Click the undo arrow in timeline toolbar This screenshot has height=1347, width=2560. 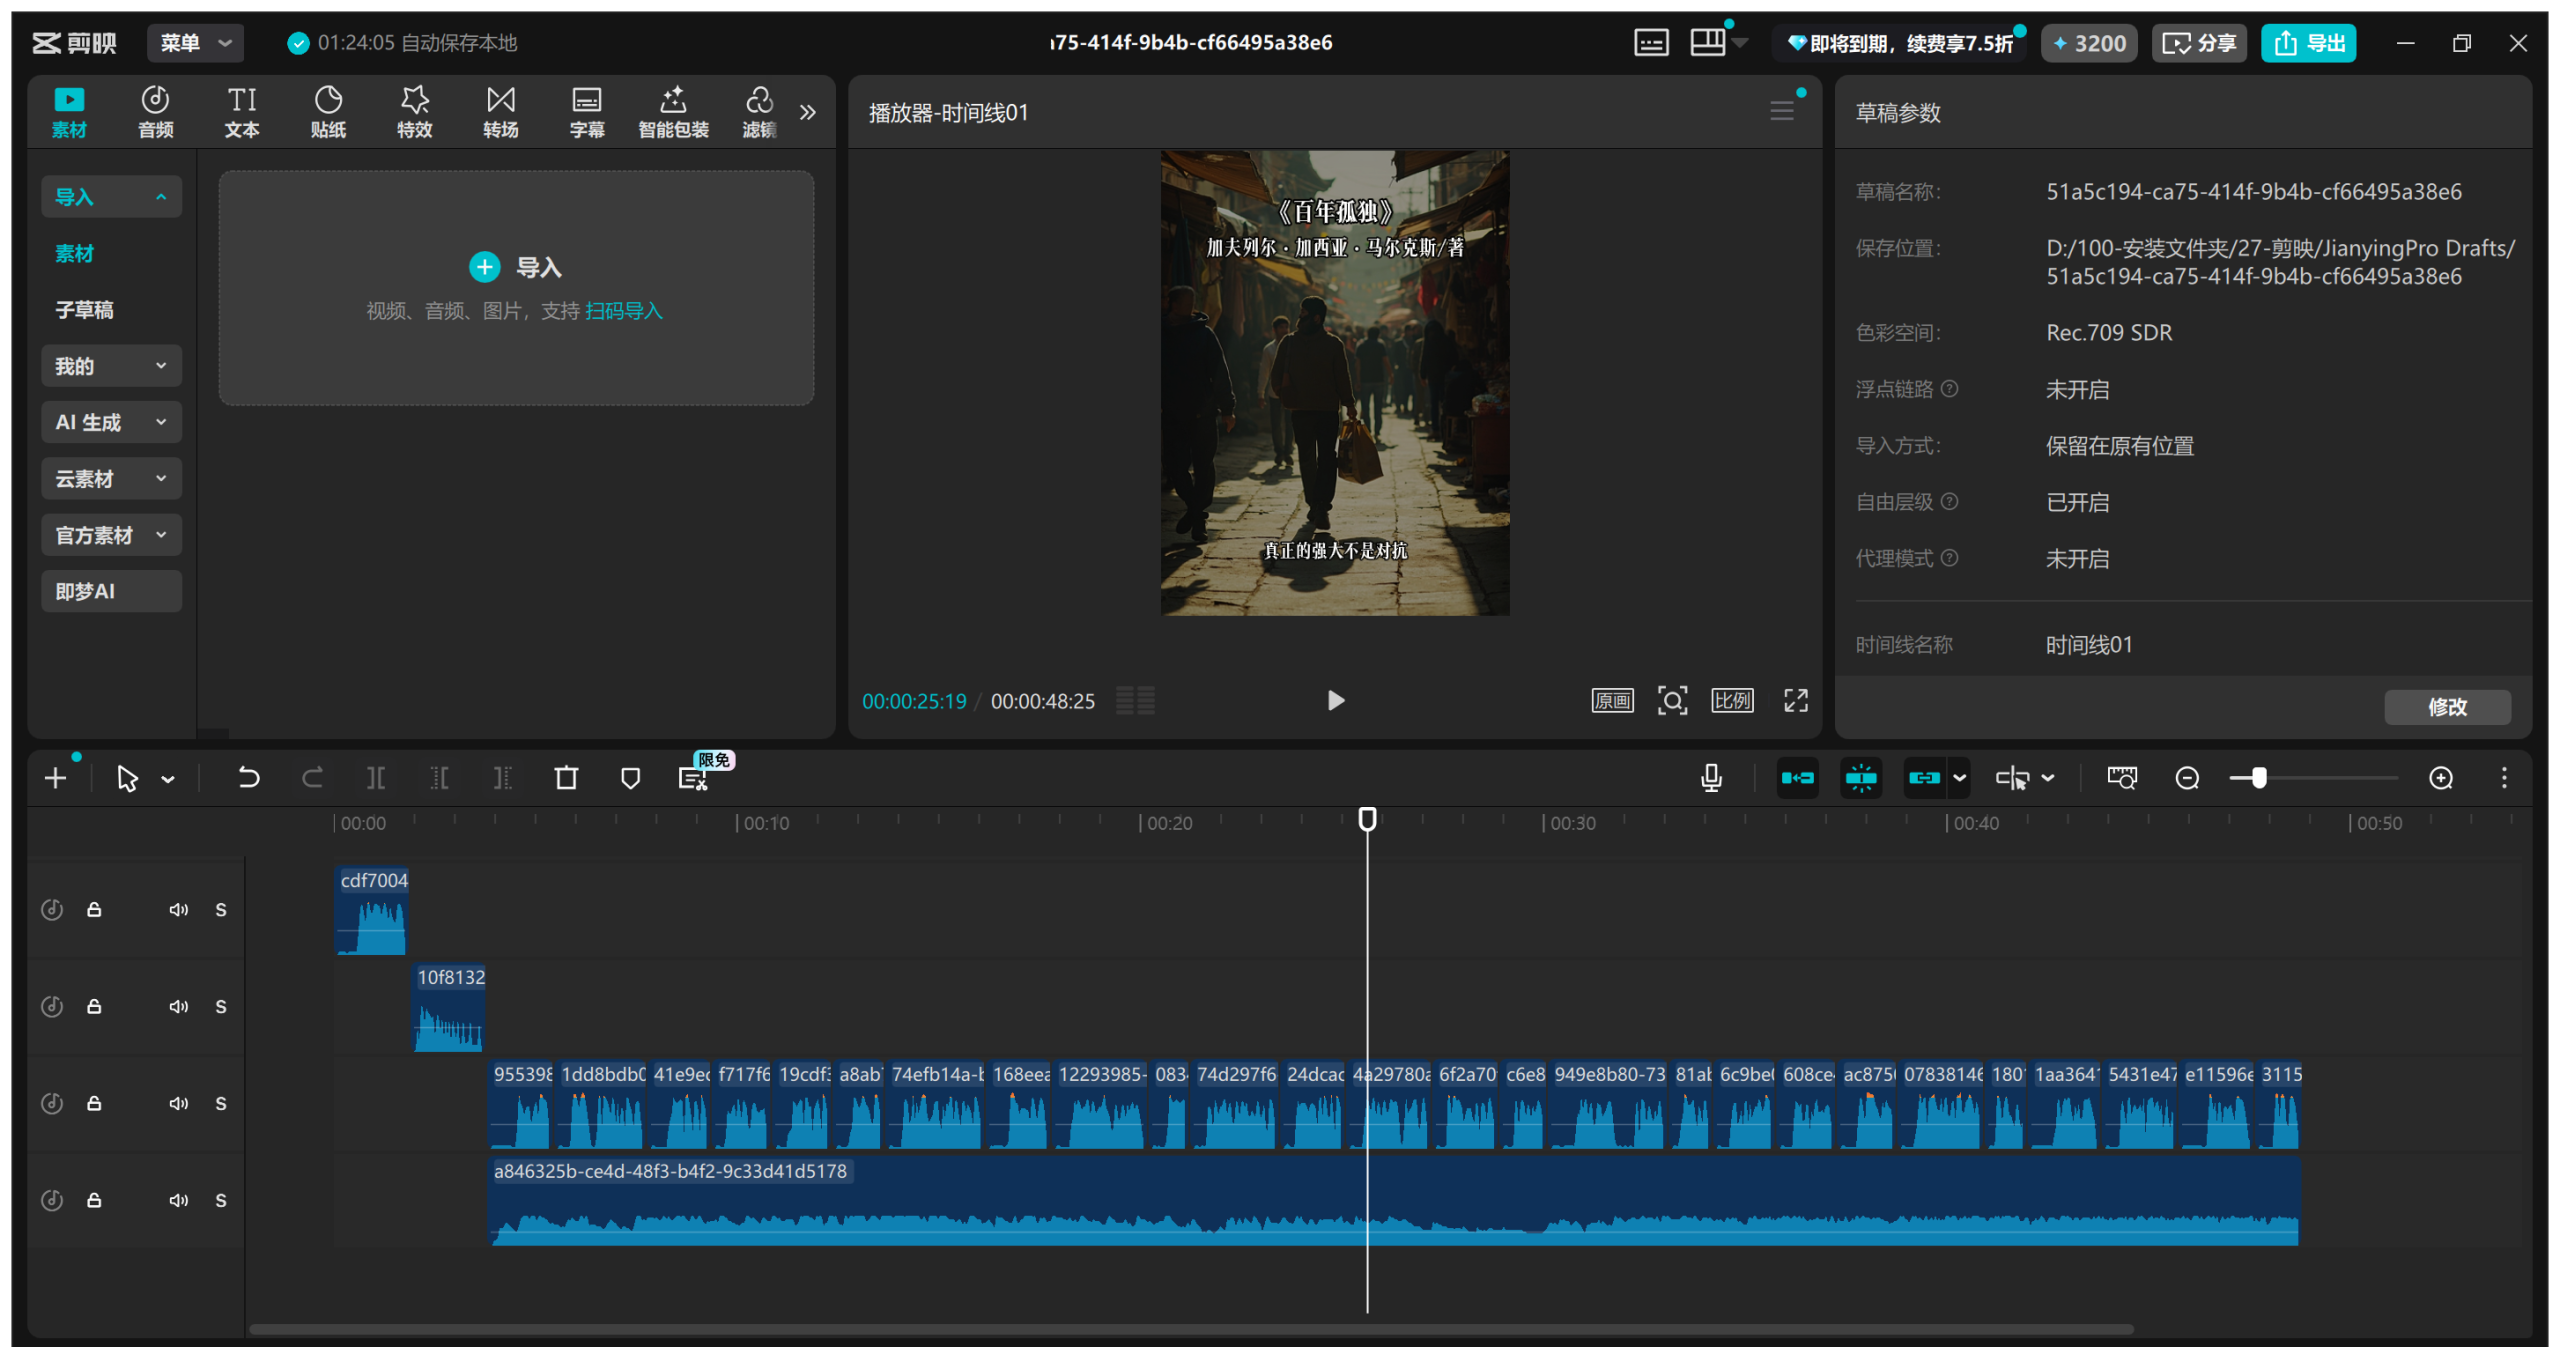click(248, 778)
